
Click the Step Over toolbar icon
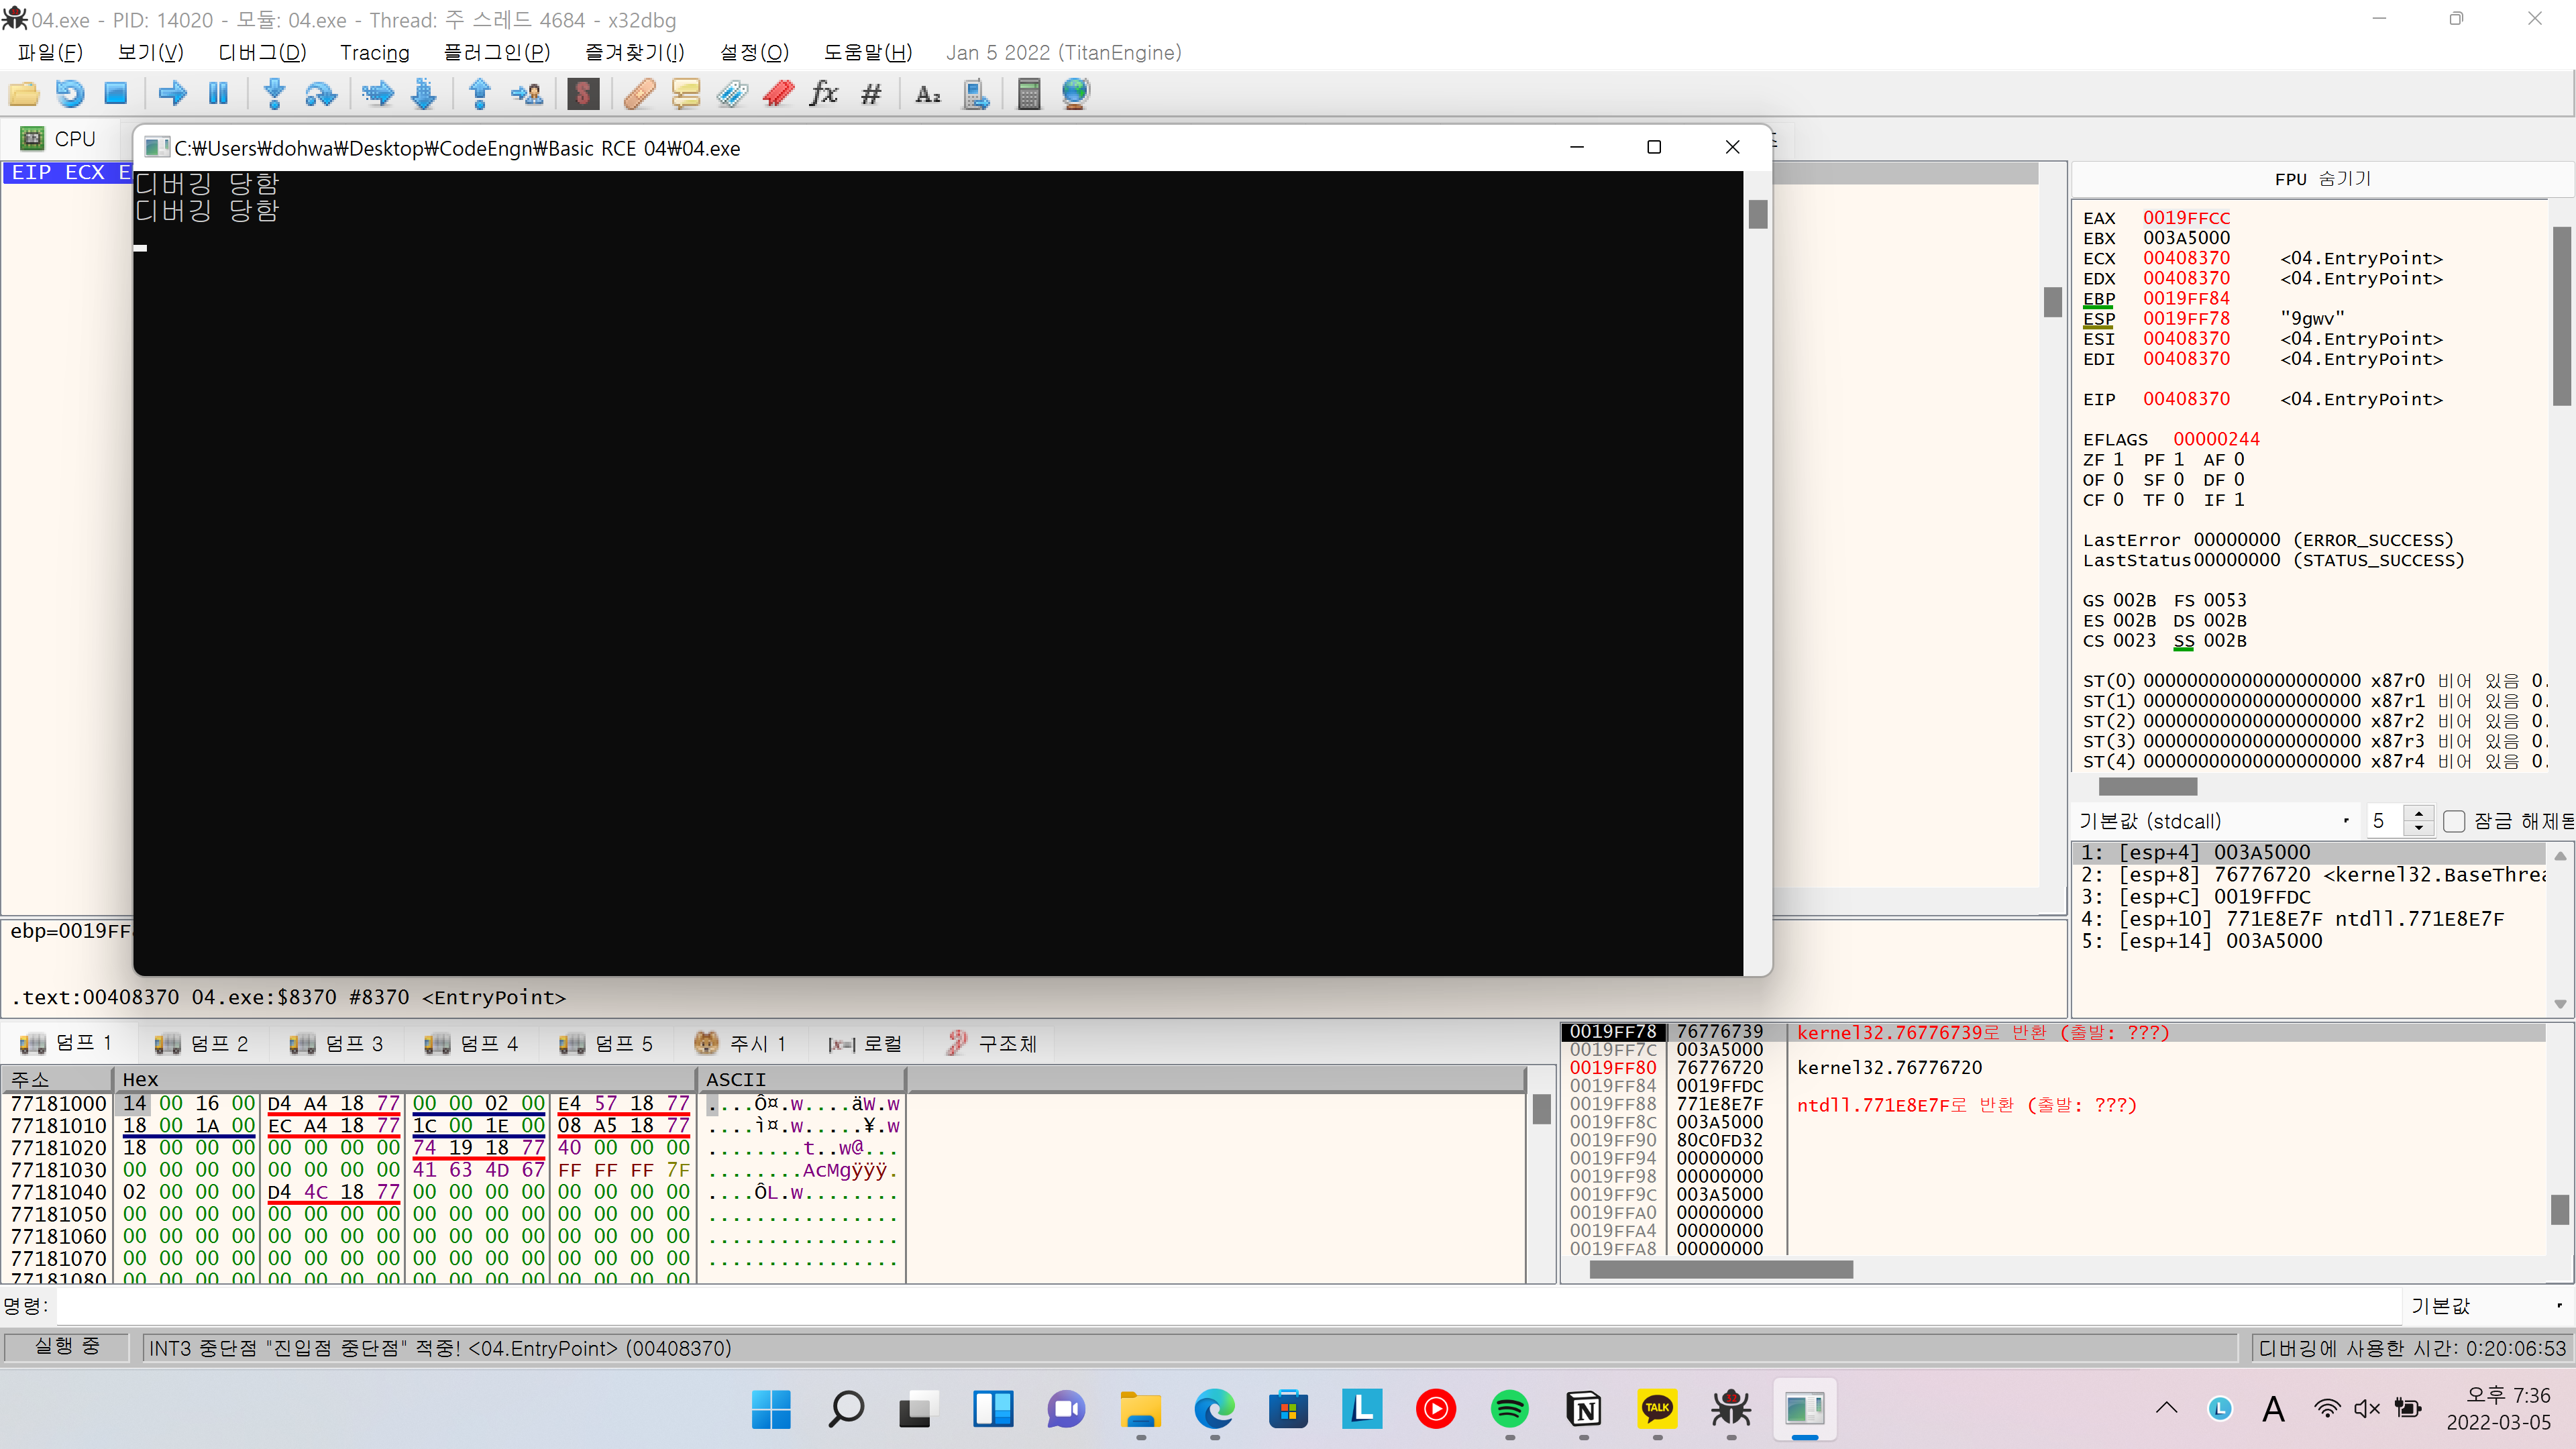point(321,94)
